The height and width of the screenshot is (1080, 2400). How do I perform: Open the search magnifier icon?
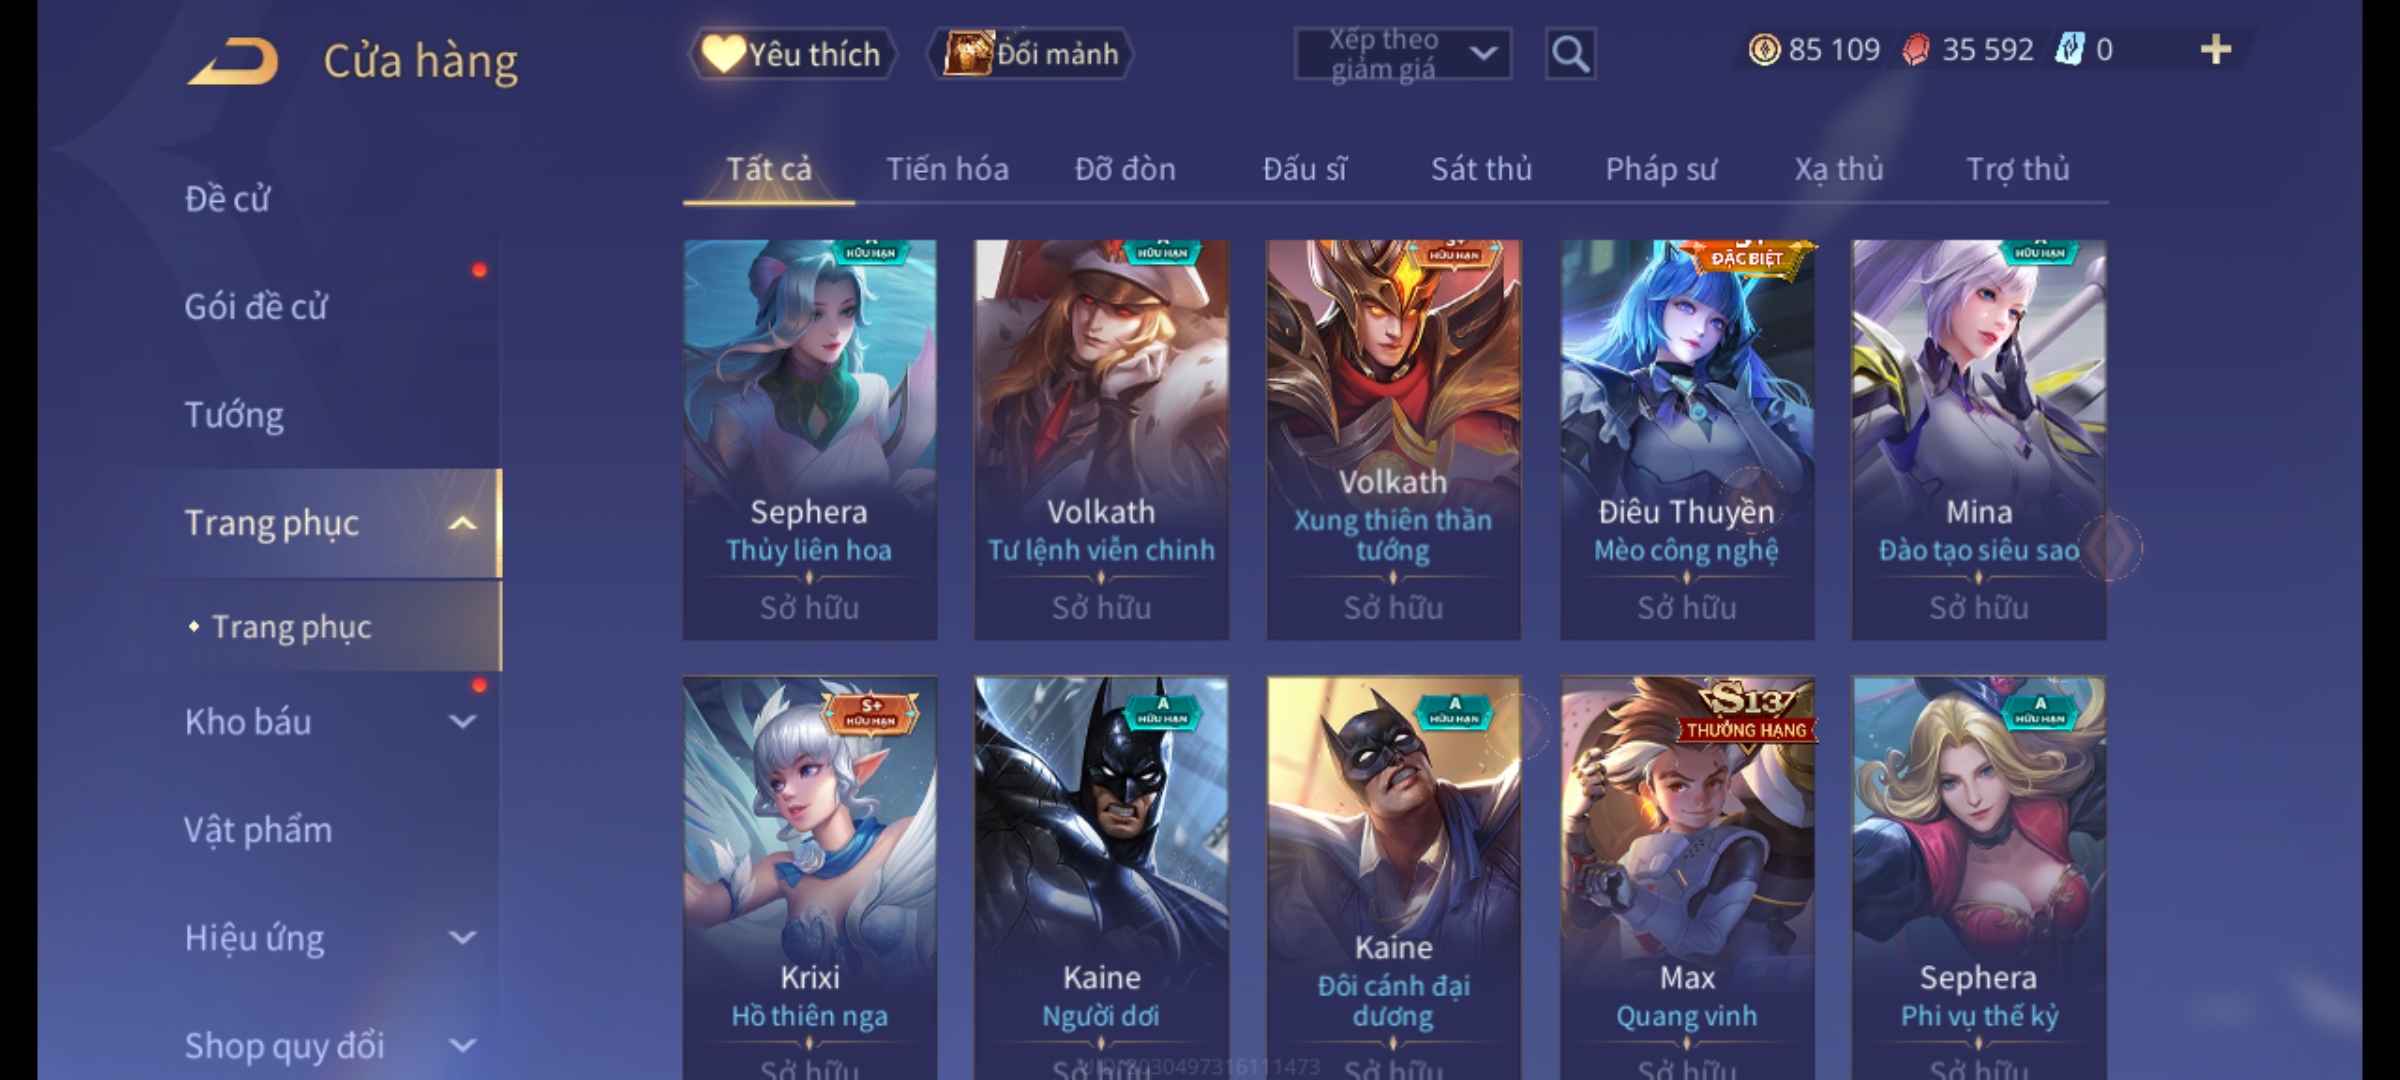(x=1570, y=54)
